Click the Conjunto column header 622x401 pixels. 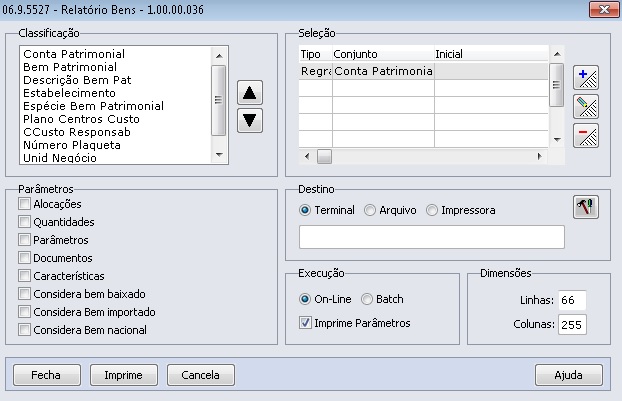pyautogui.click(x=383, y=54)
